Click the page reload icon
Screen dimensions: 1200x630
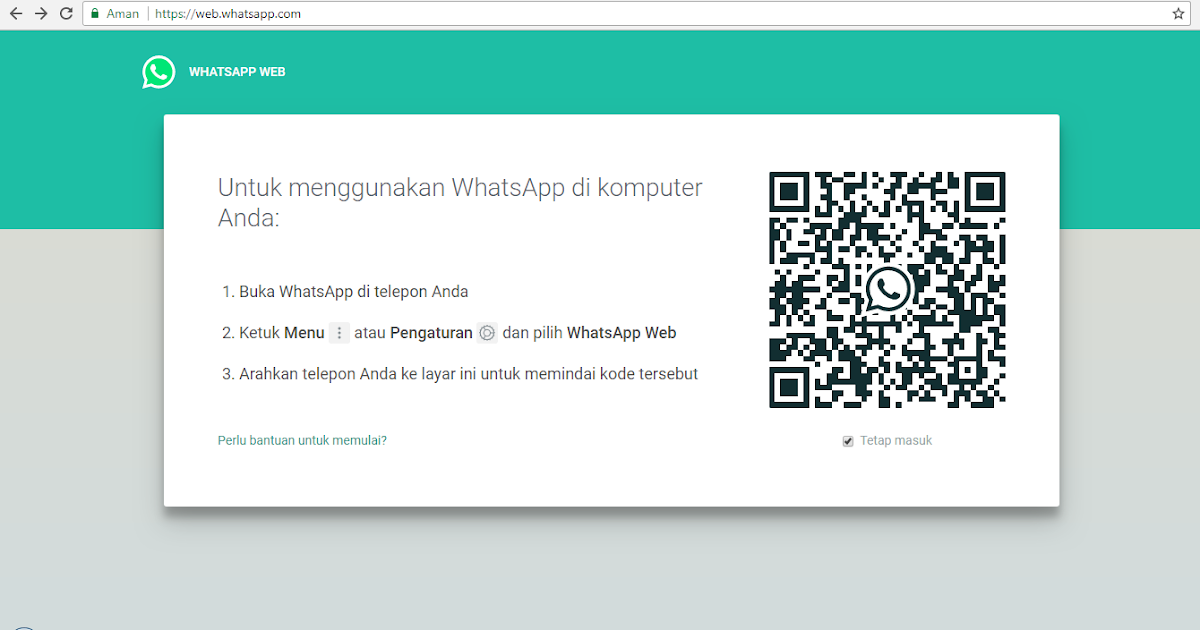click(66, 14)
